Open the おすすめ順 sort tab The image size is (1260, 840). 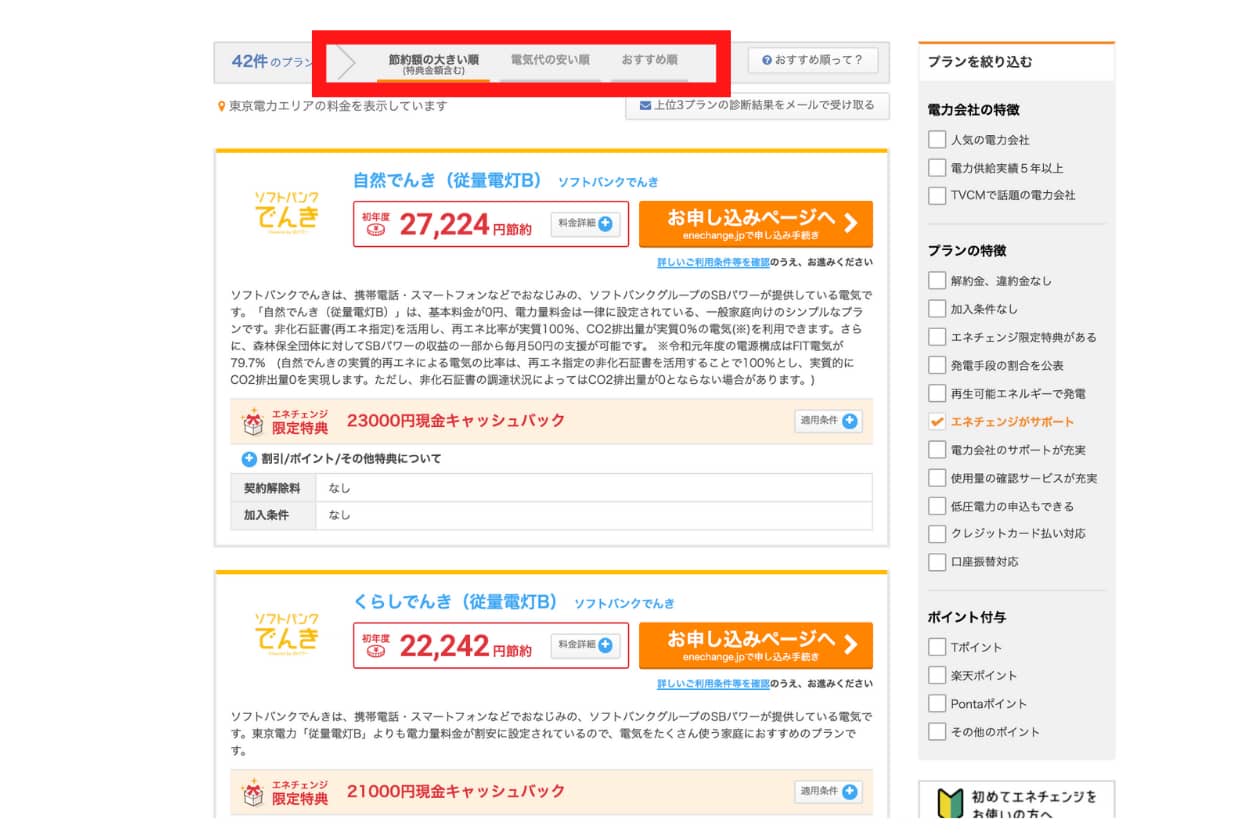tap(649, 61)
